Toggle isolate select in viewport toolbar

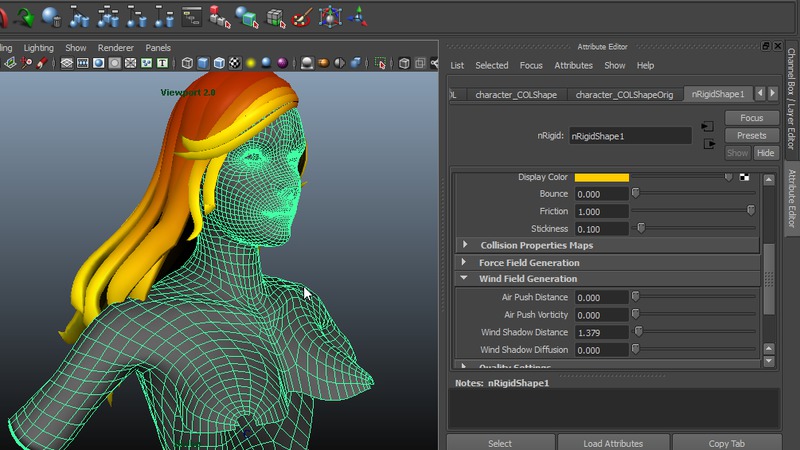tap(381, 63)
